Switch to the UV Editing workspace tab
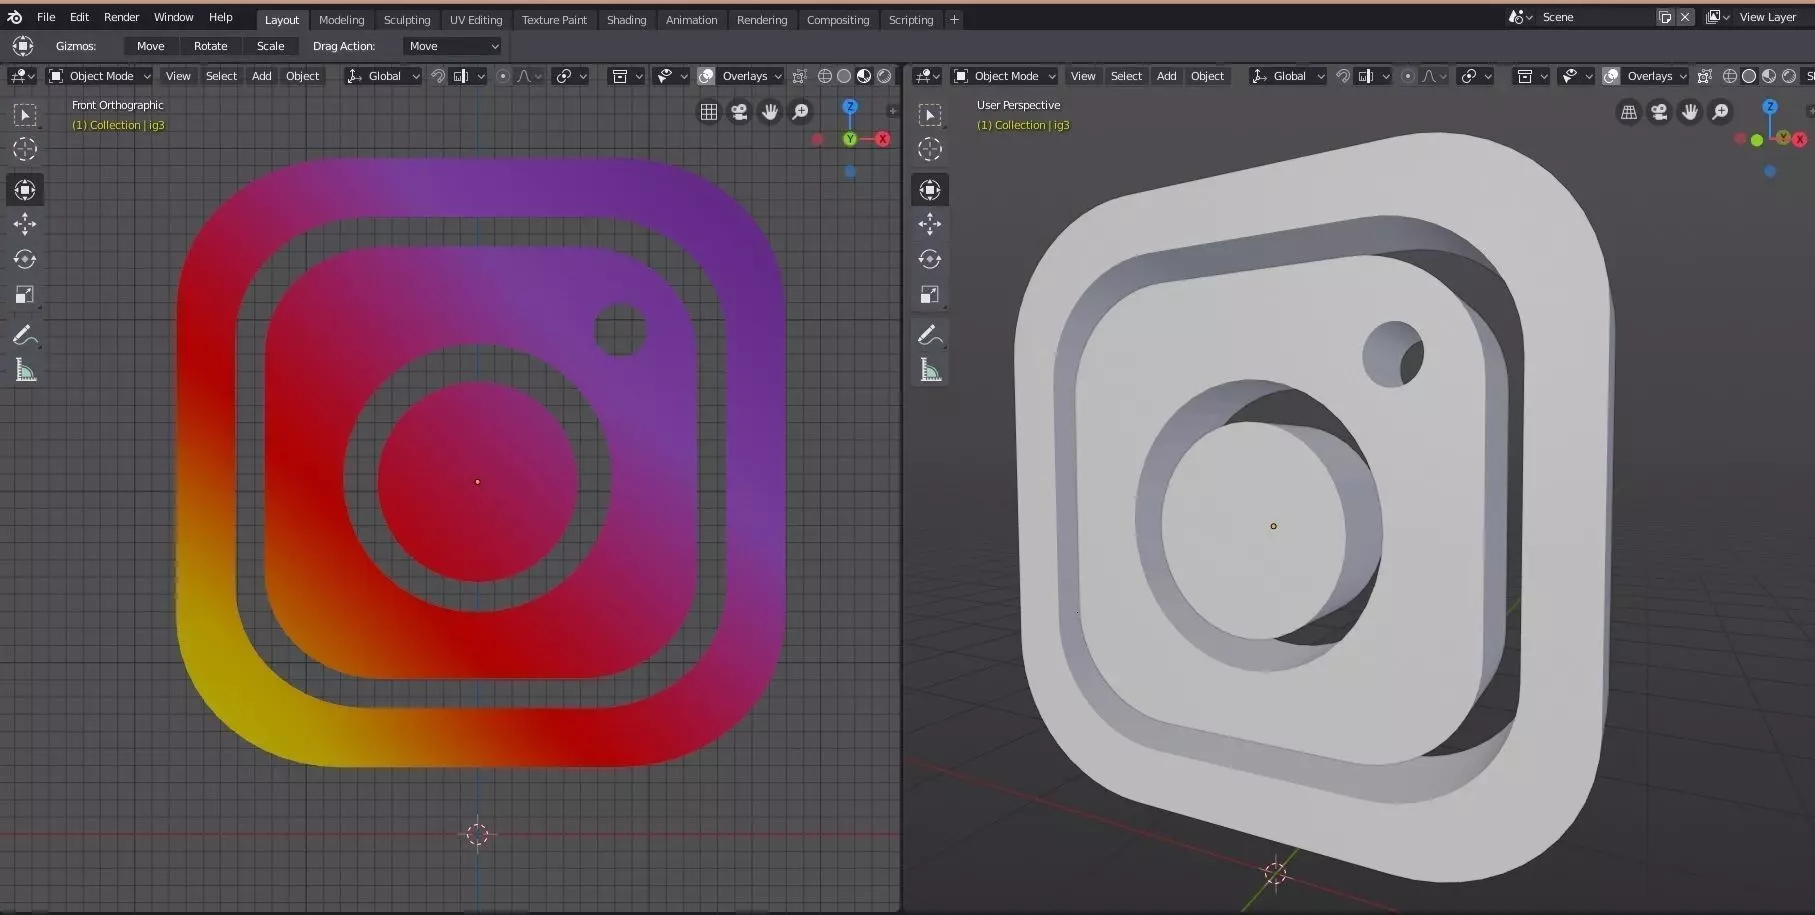Image resolution: width=1815 pixels, height=915 pixels. pos(476,20)
